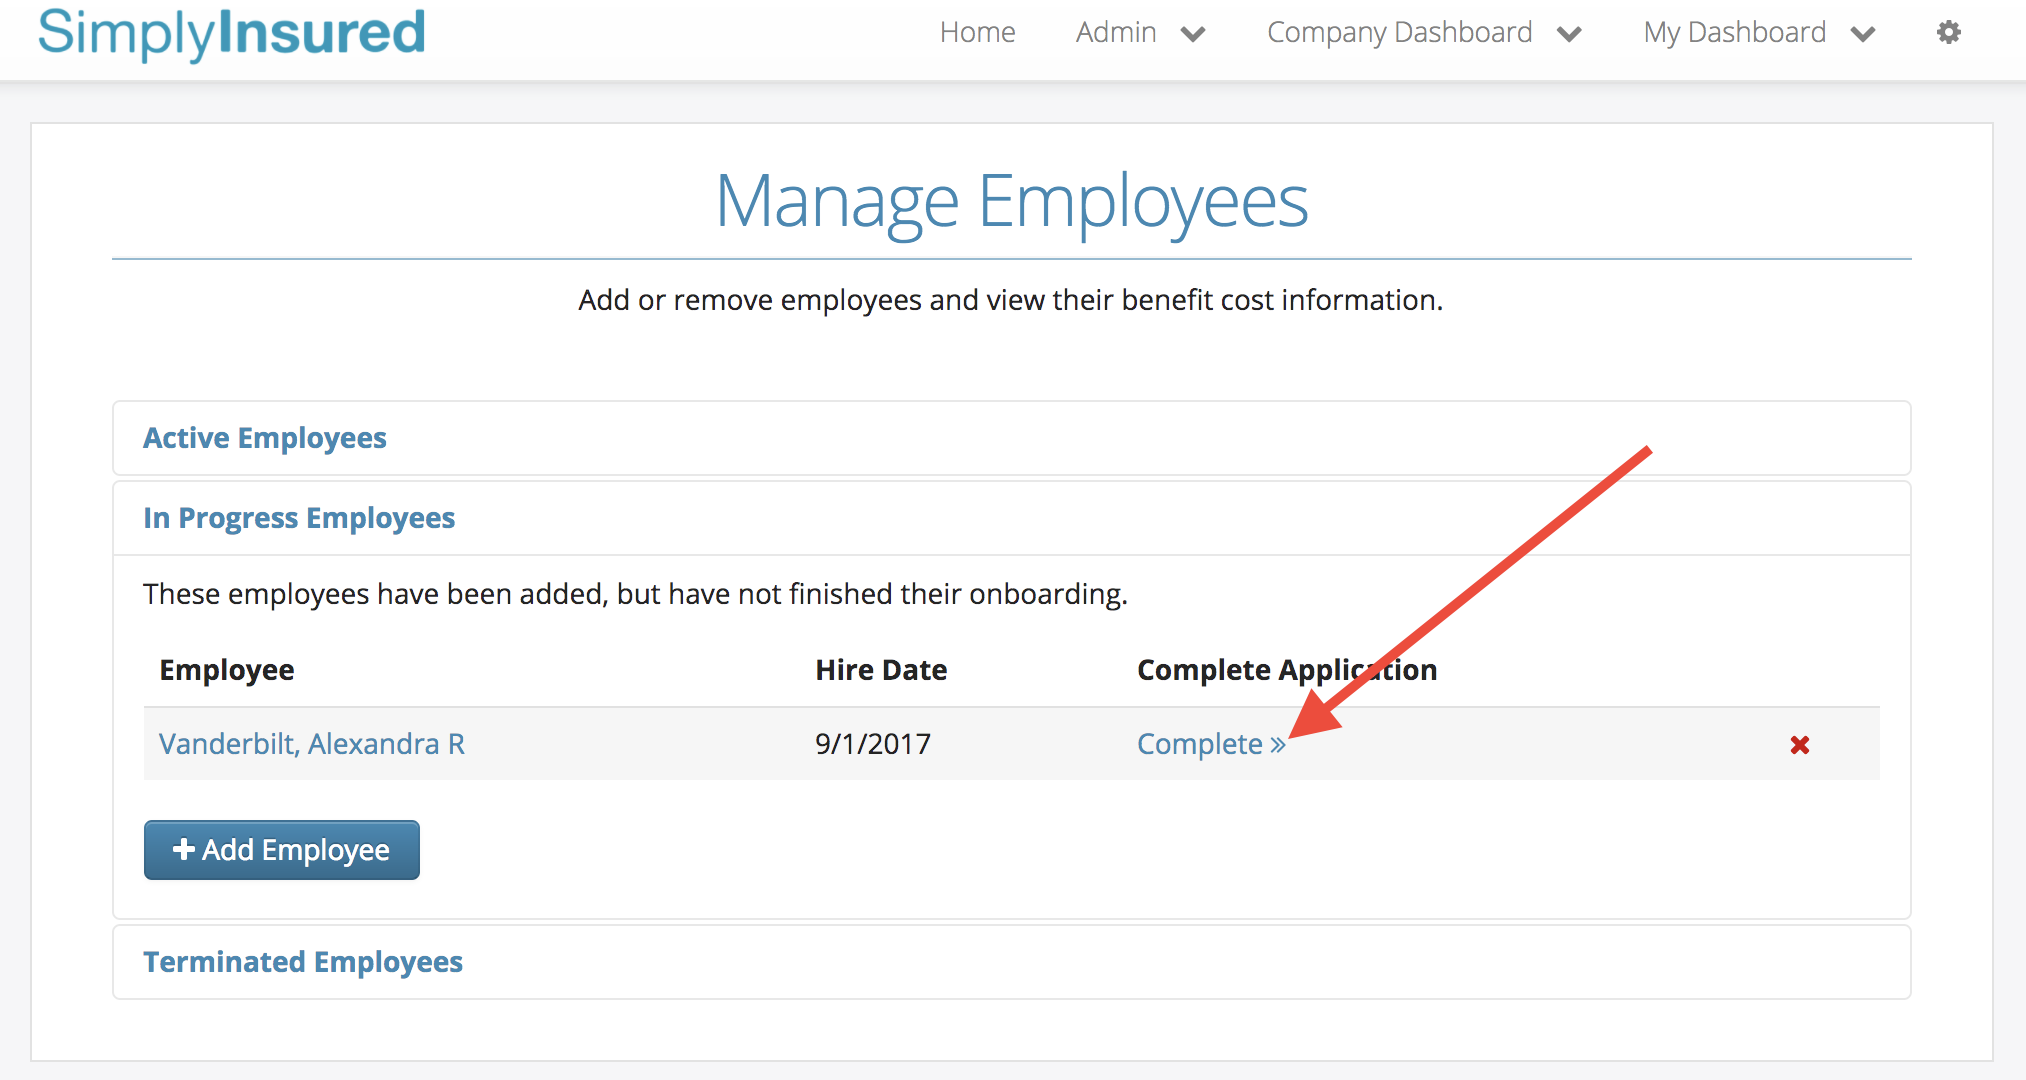Click the double-arrow chevron next to Complete
Screen dimensions: 2026x1080
tap(1278, 744)
